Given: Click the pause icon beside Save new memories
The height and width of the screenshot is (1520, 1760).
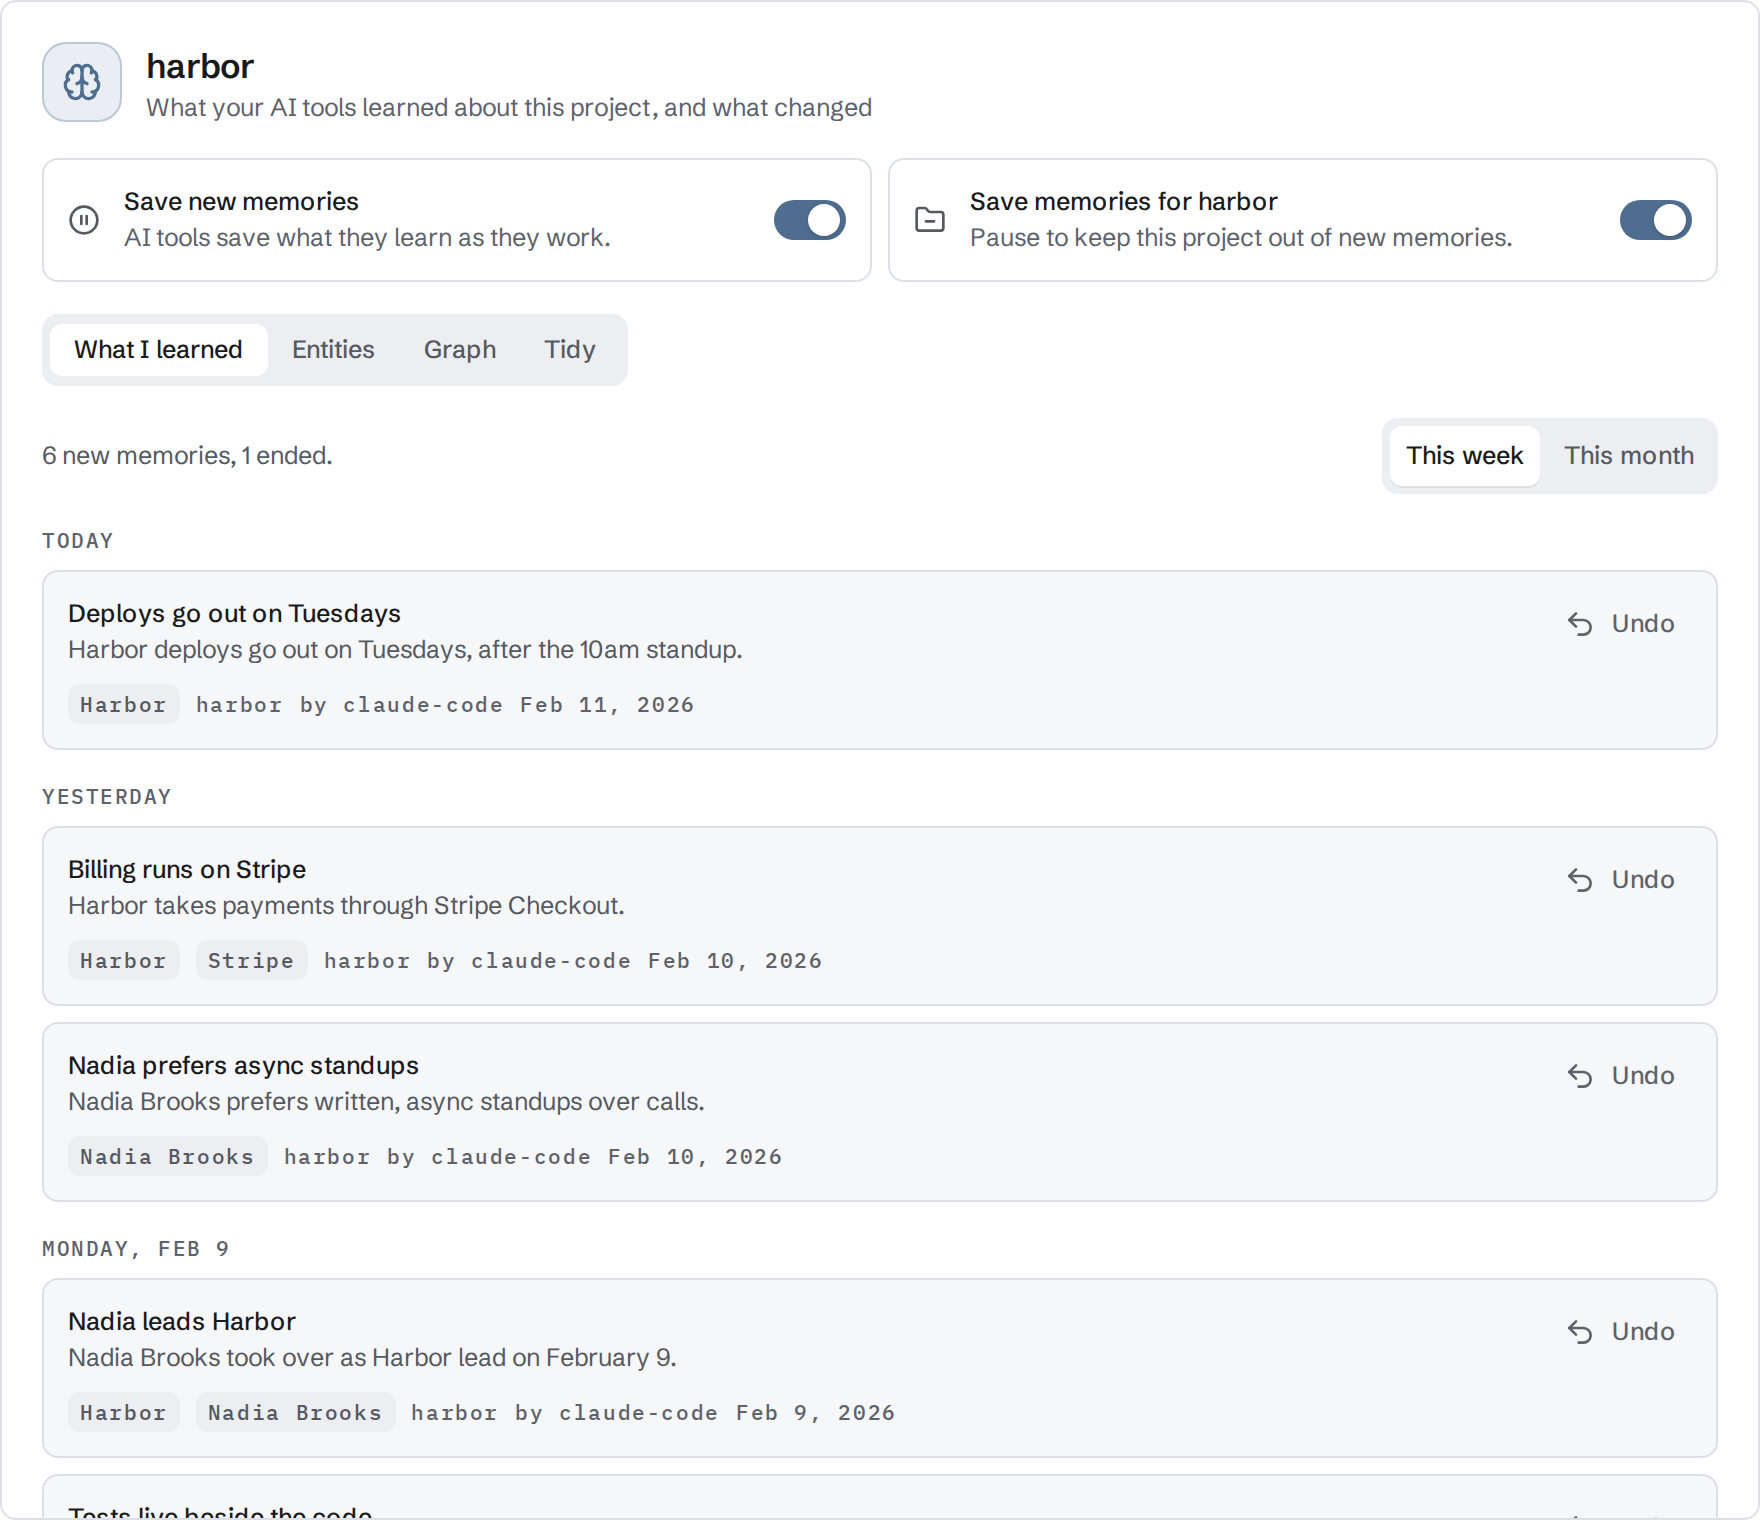Looking at the screenshot, I should click(x=84, y=220).
